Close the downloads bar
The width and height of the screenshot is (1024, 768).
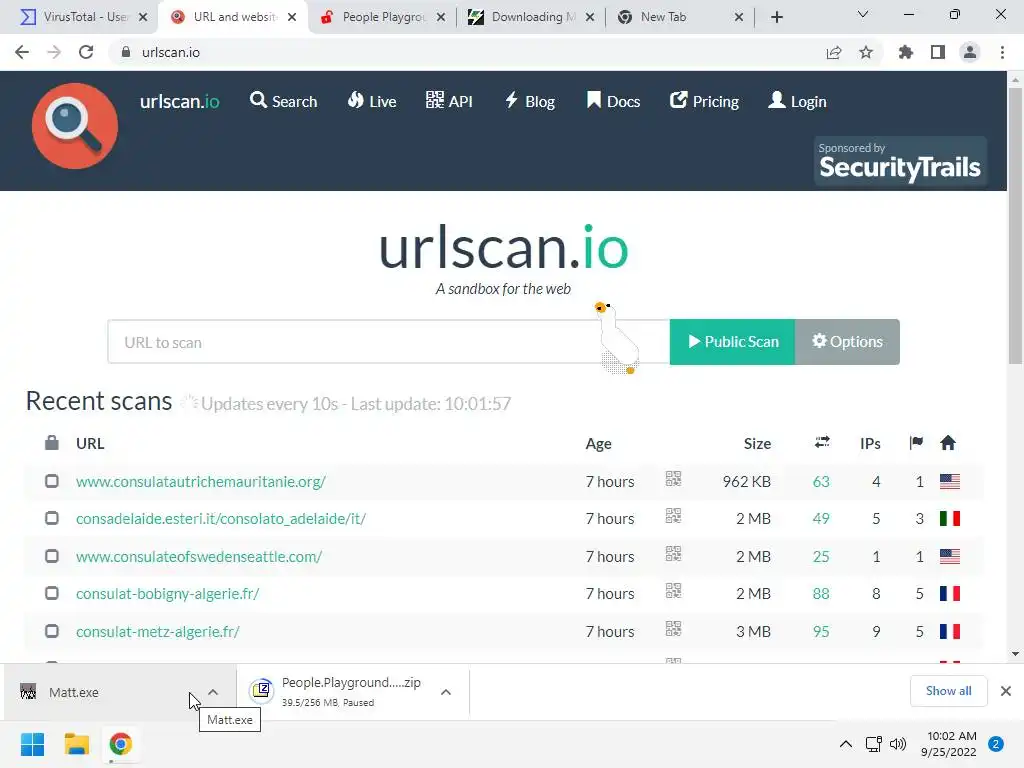pyautogui.click(x=1006, y=691)
